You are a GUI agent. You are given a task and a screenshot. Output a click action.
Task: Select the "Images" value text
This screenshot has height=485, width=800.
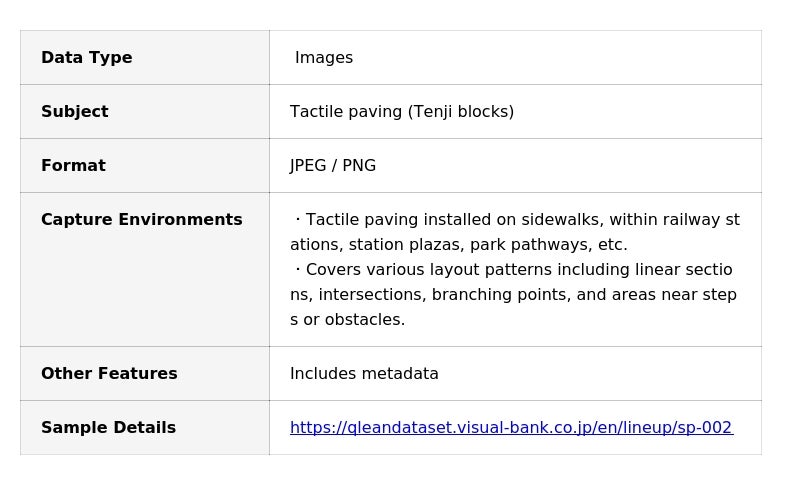pos(324,58)
